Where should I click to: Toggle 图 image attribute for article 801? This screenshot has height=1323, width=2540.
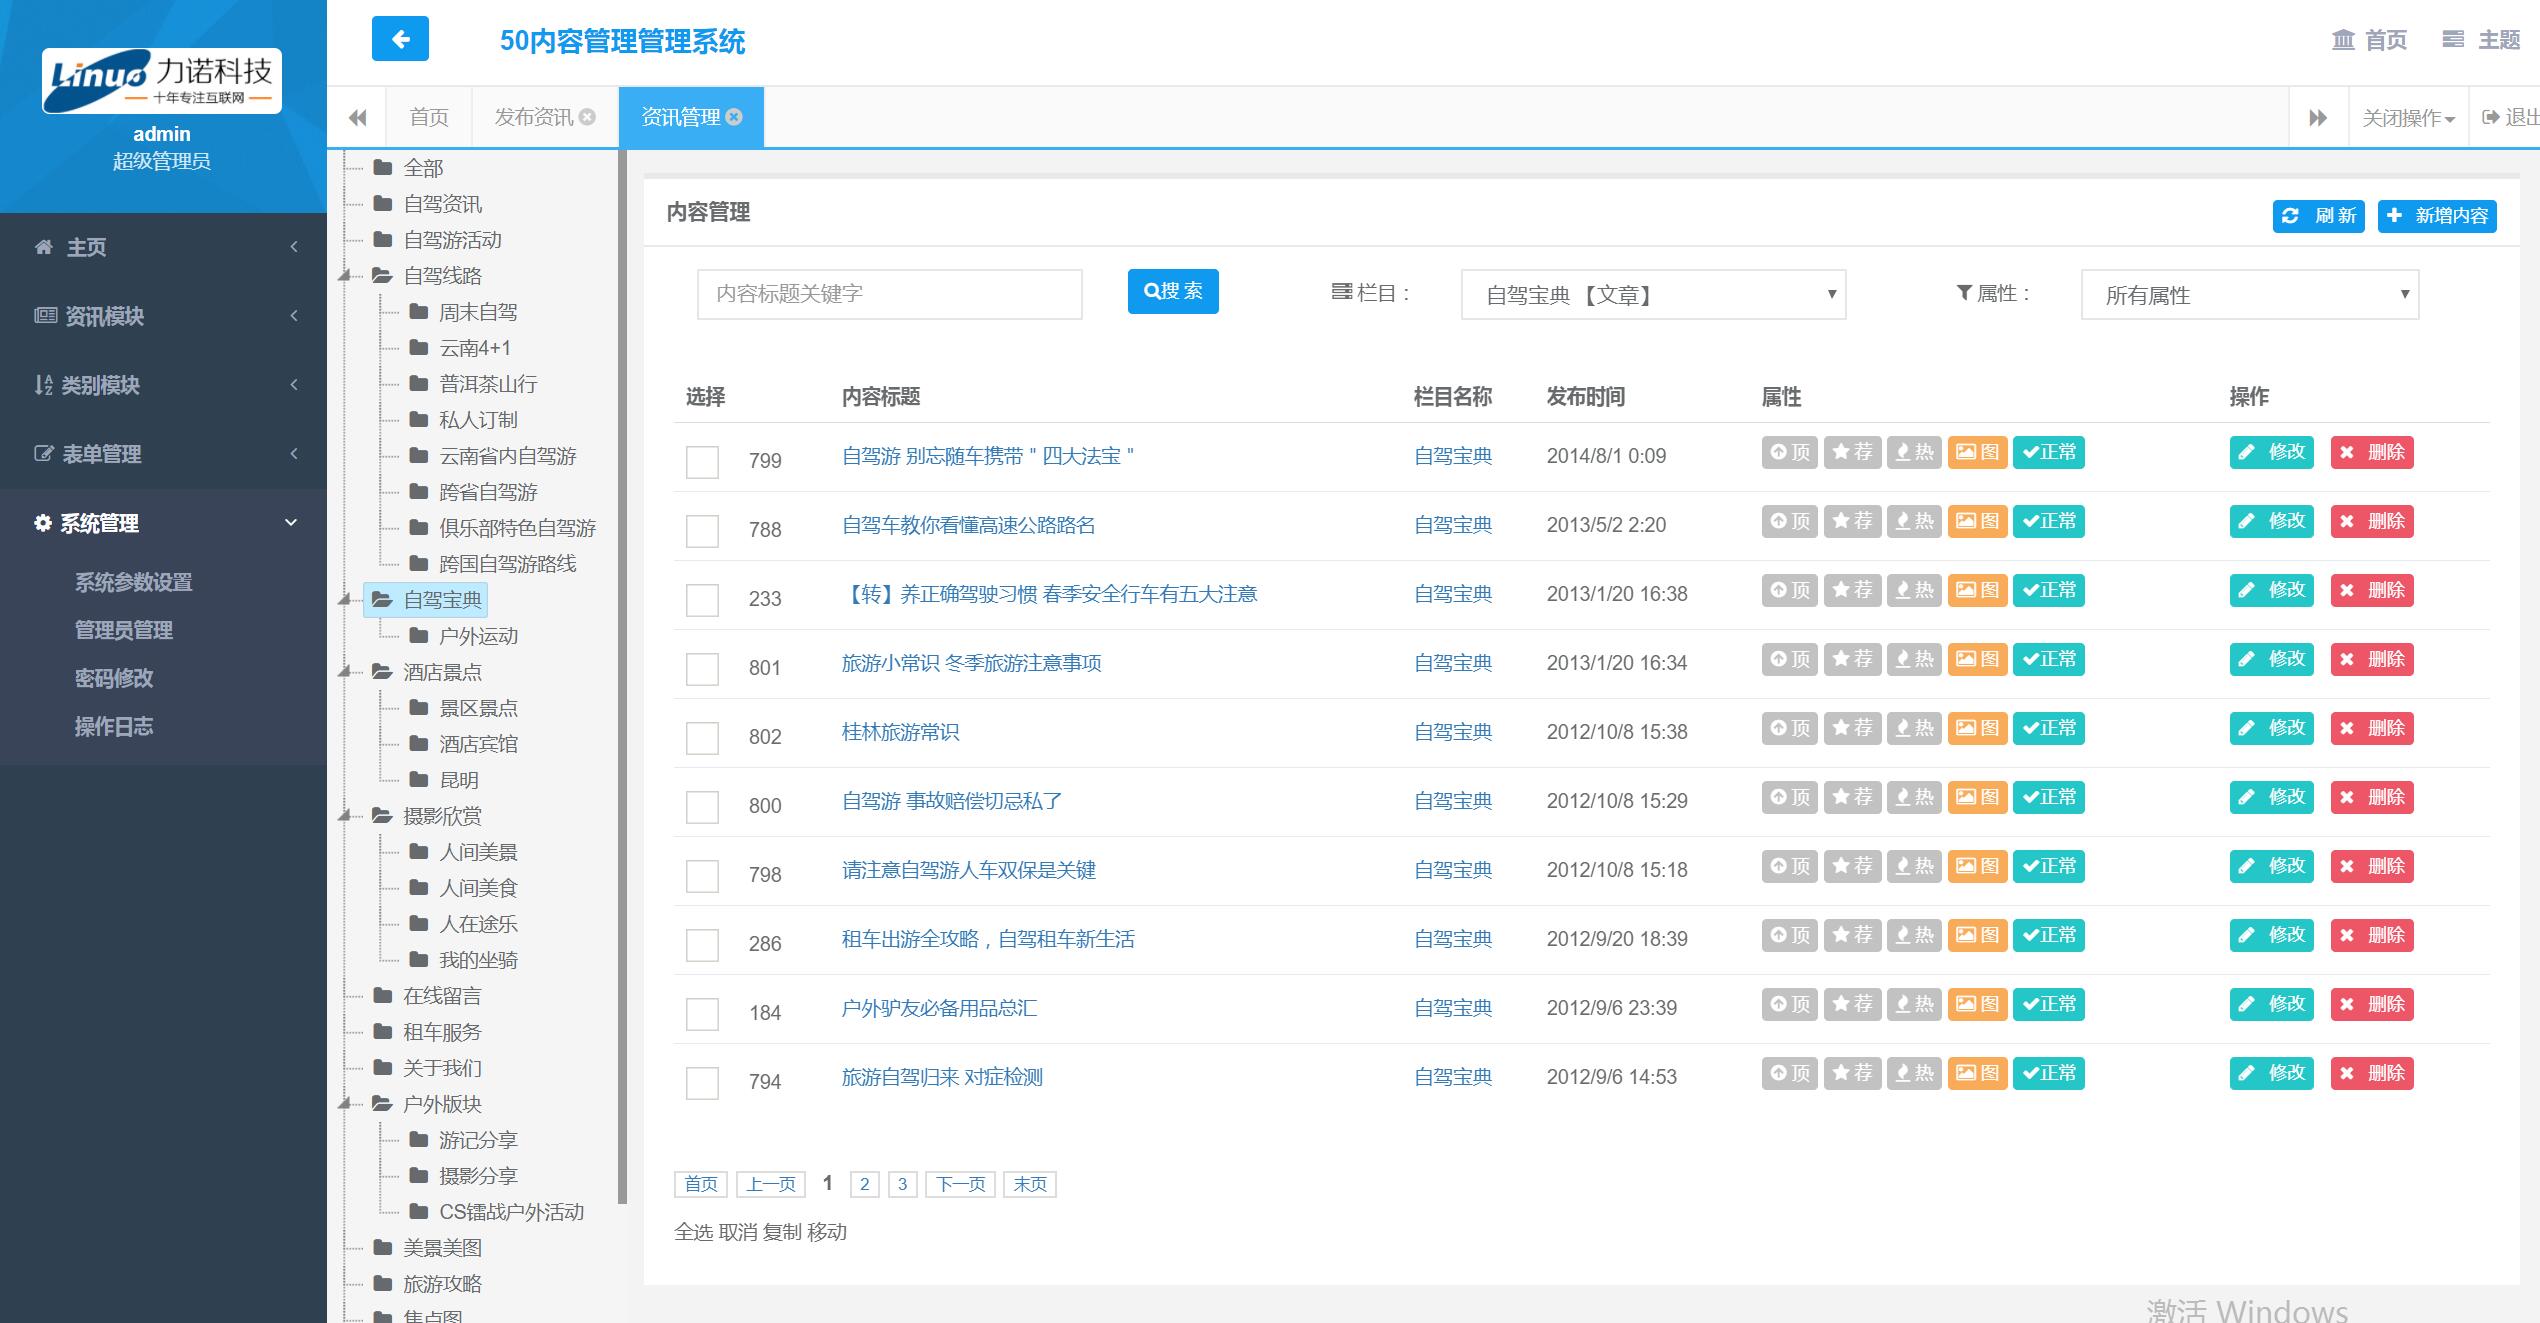(1976, 660)
